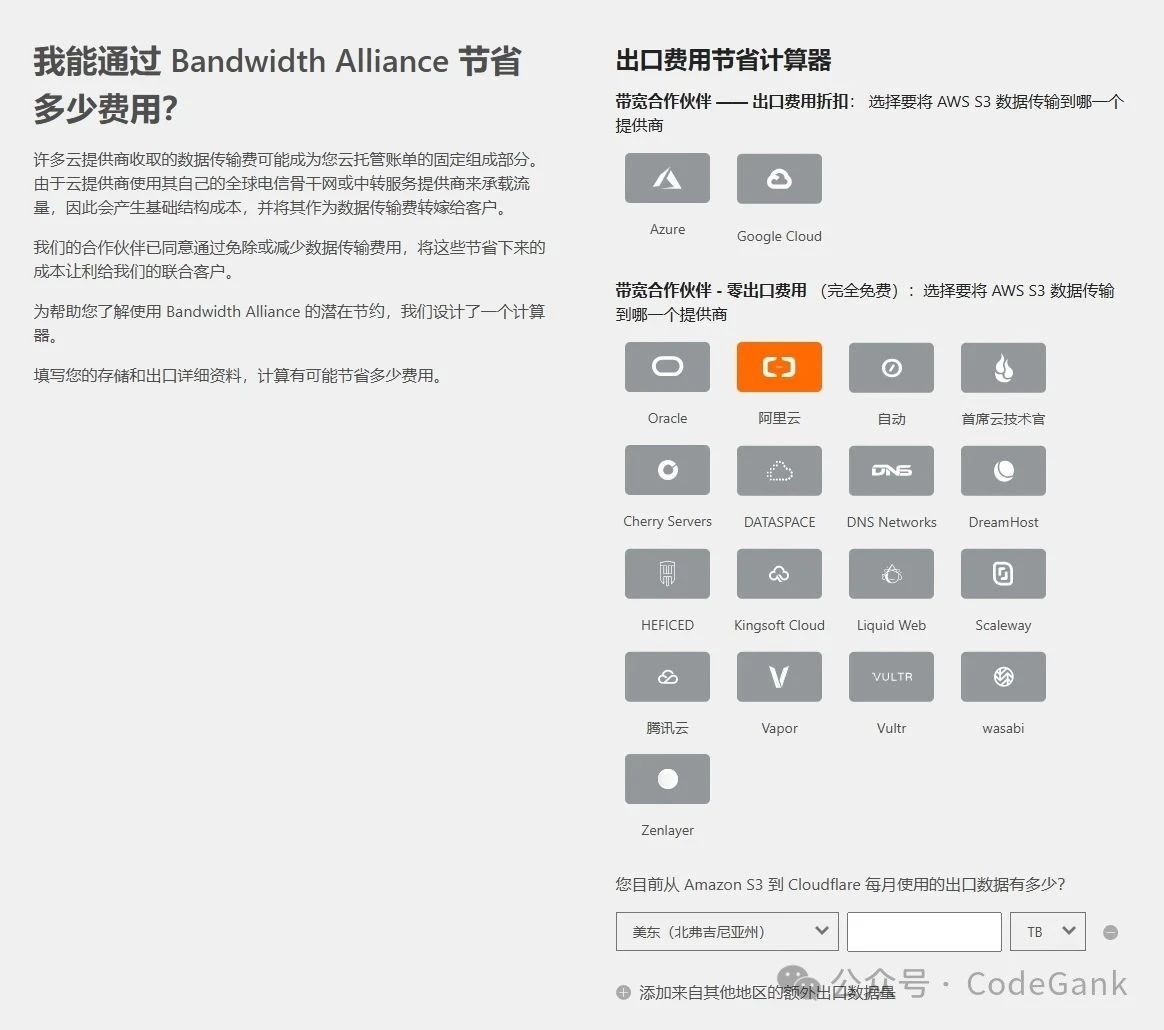Open the 美东（北弗吉尼亚州）region dropdown
The height and width of the screenshot is (1030, 1164).
[x=728, y=932]
